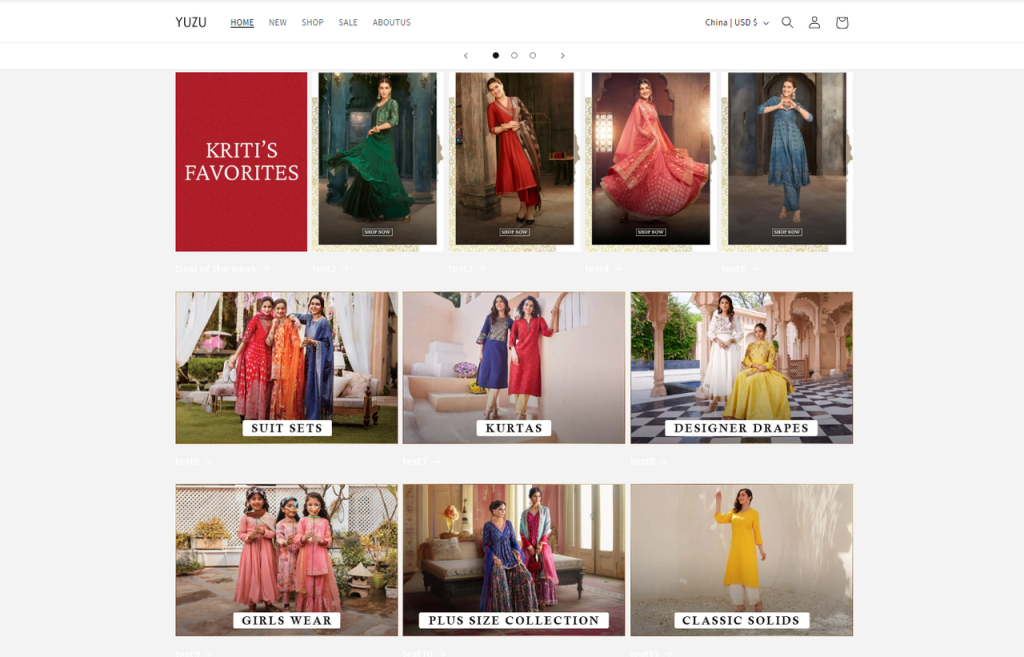The width and height of the screenshot is (1024, 657).
Task: Open the SHOP menu item
Action: [x=312, y=22]
